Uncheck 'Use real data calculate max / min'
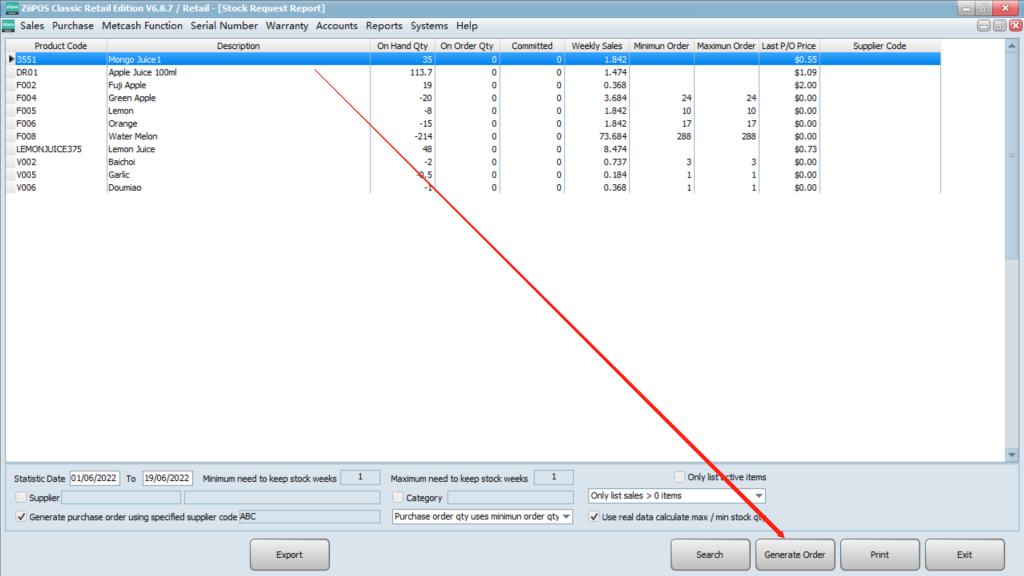 coord(595,517)
